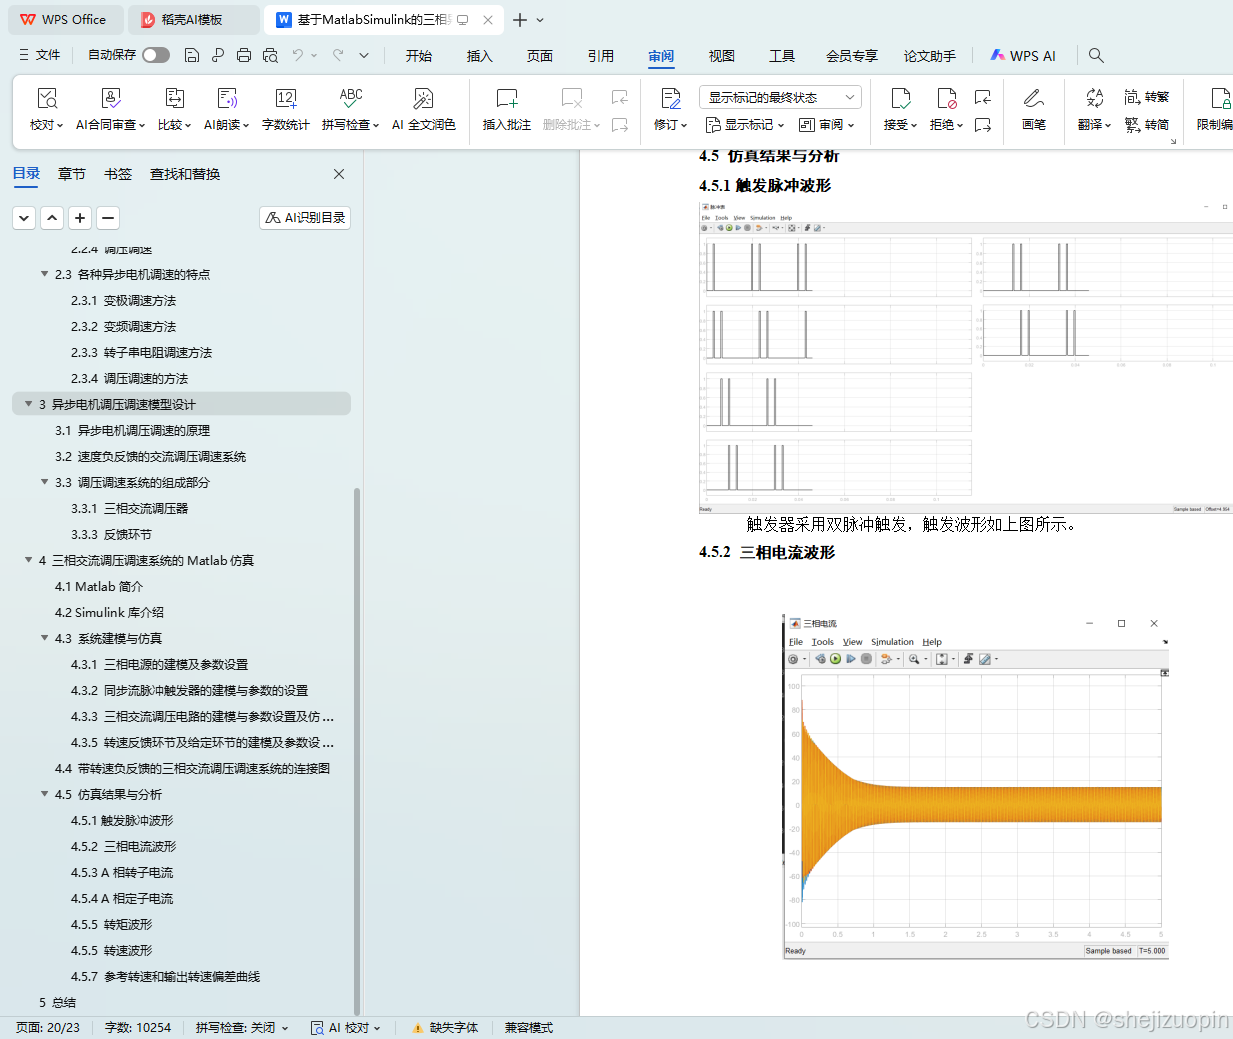Go to heading 4.5.2 三相电流波形
1233x1039 pixels.
coord(123,846)
